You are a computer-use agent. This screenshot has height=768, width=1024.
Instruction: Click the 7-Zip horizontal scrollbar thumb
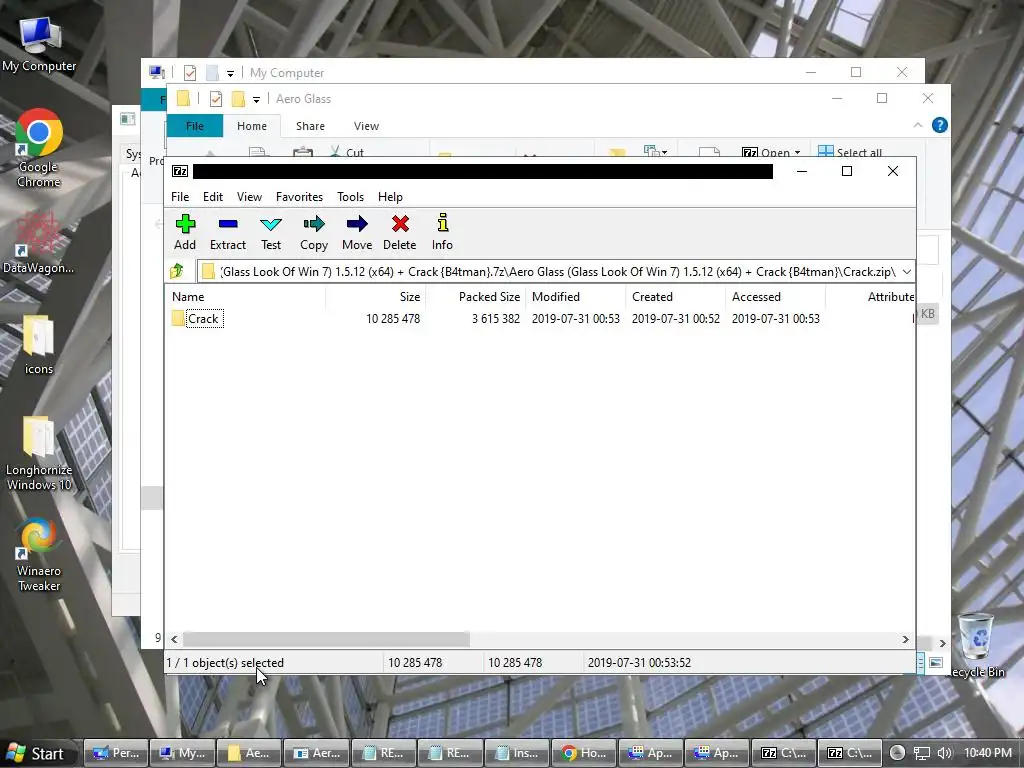pos(326,639)
